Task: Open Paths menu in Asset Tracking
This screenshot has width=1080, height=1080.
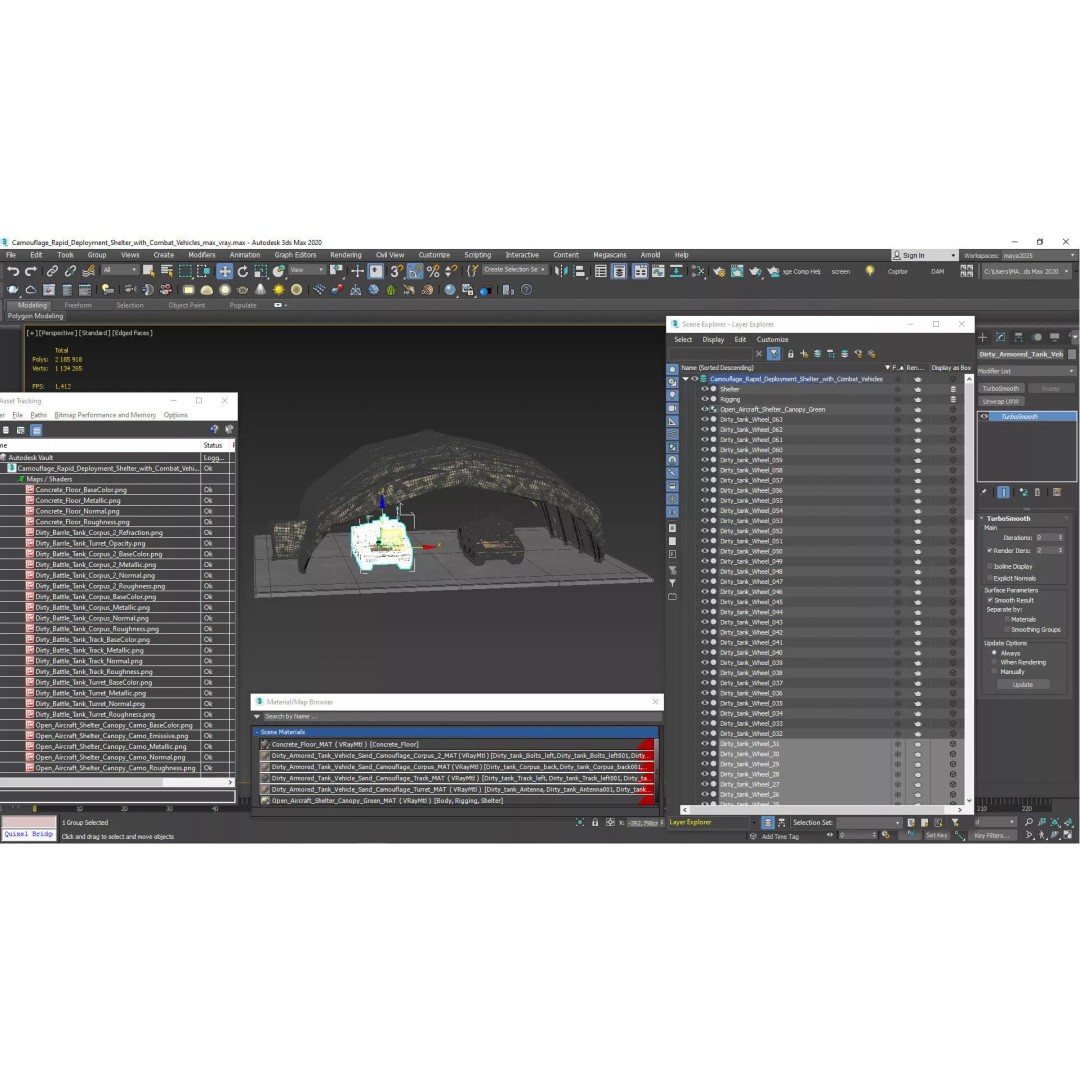Action: (x=39, y=415)
